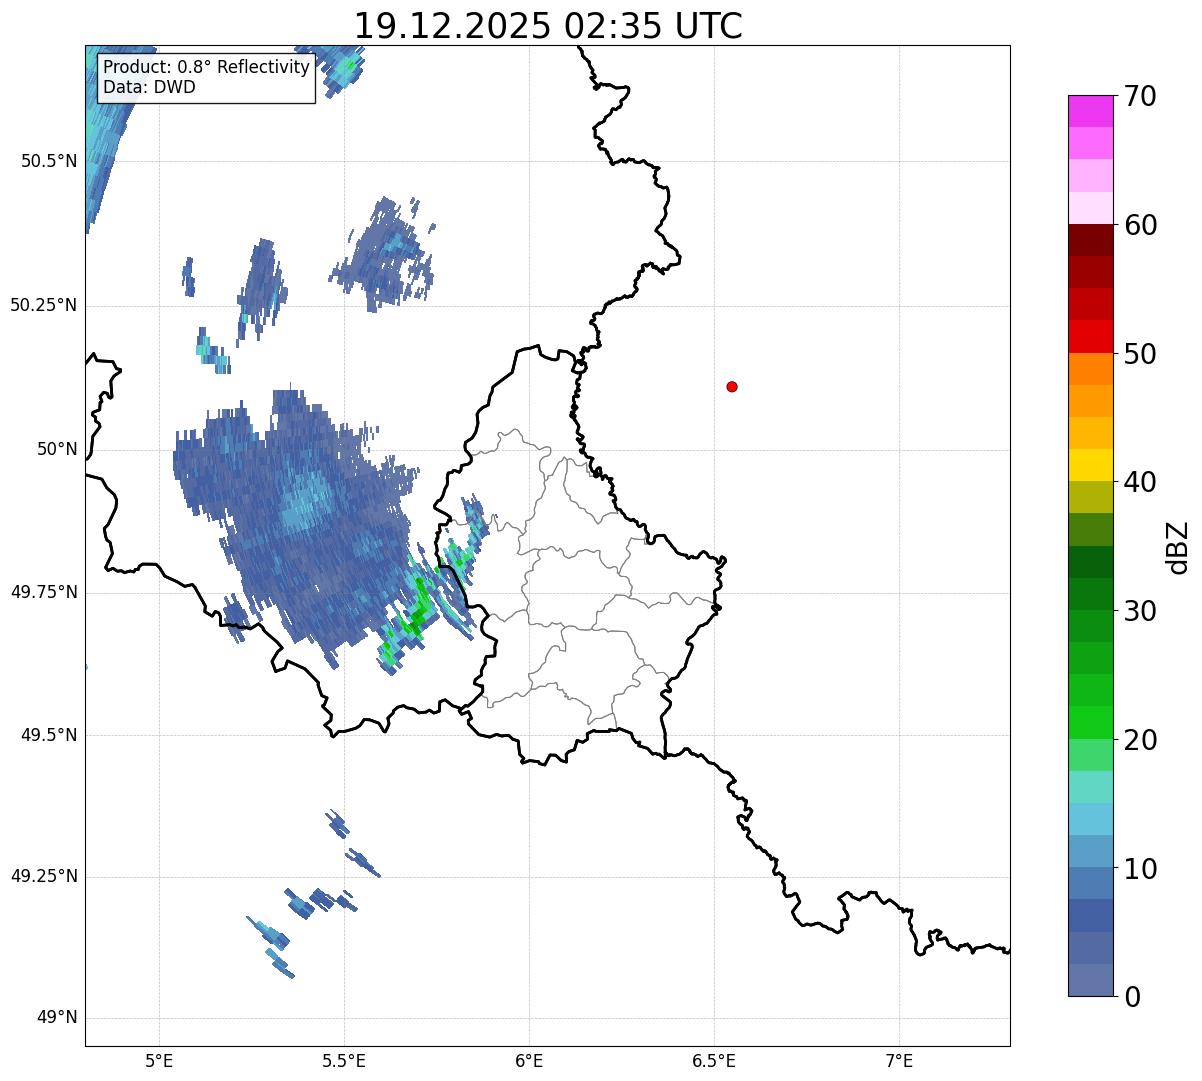
Task: Click the latitude label "49.25°N"
Action: (x=44, y=876)
